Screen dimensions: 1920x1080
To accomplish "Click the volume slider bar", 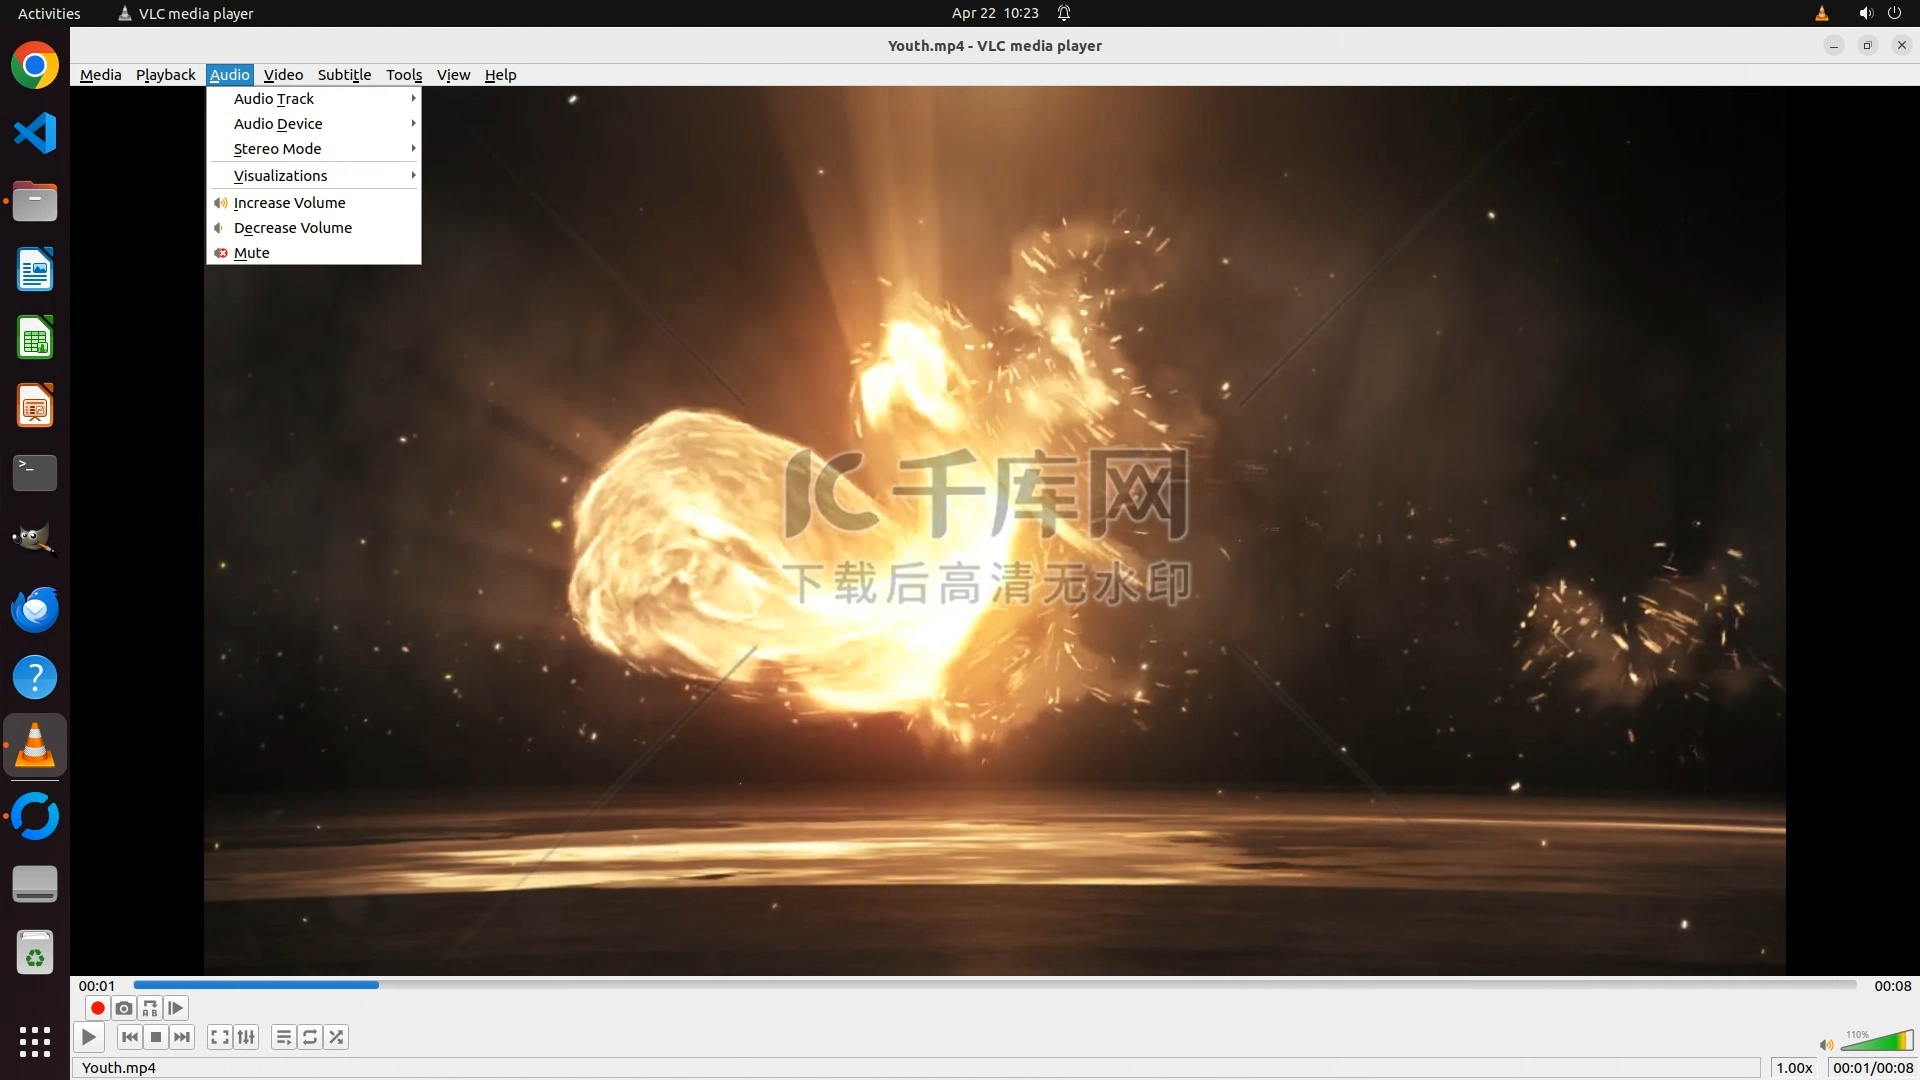I will 1876,1043.
